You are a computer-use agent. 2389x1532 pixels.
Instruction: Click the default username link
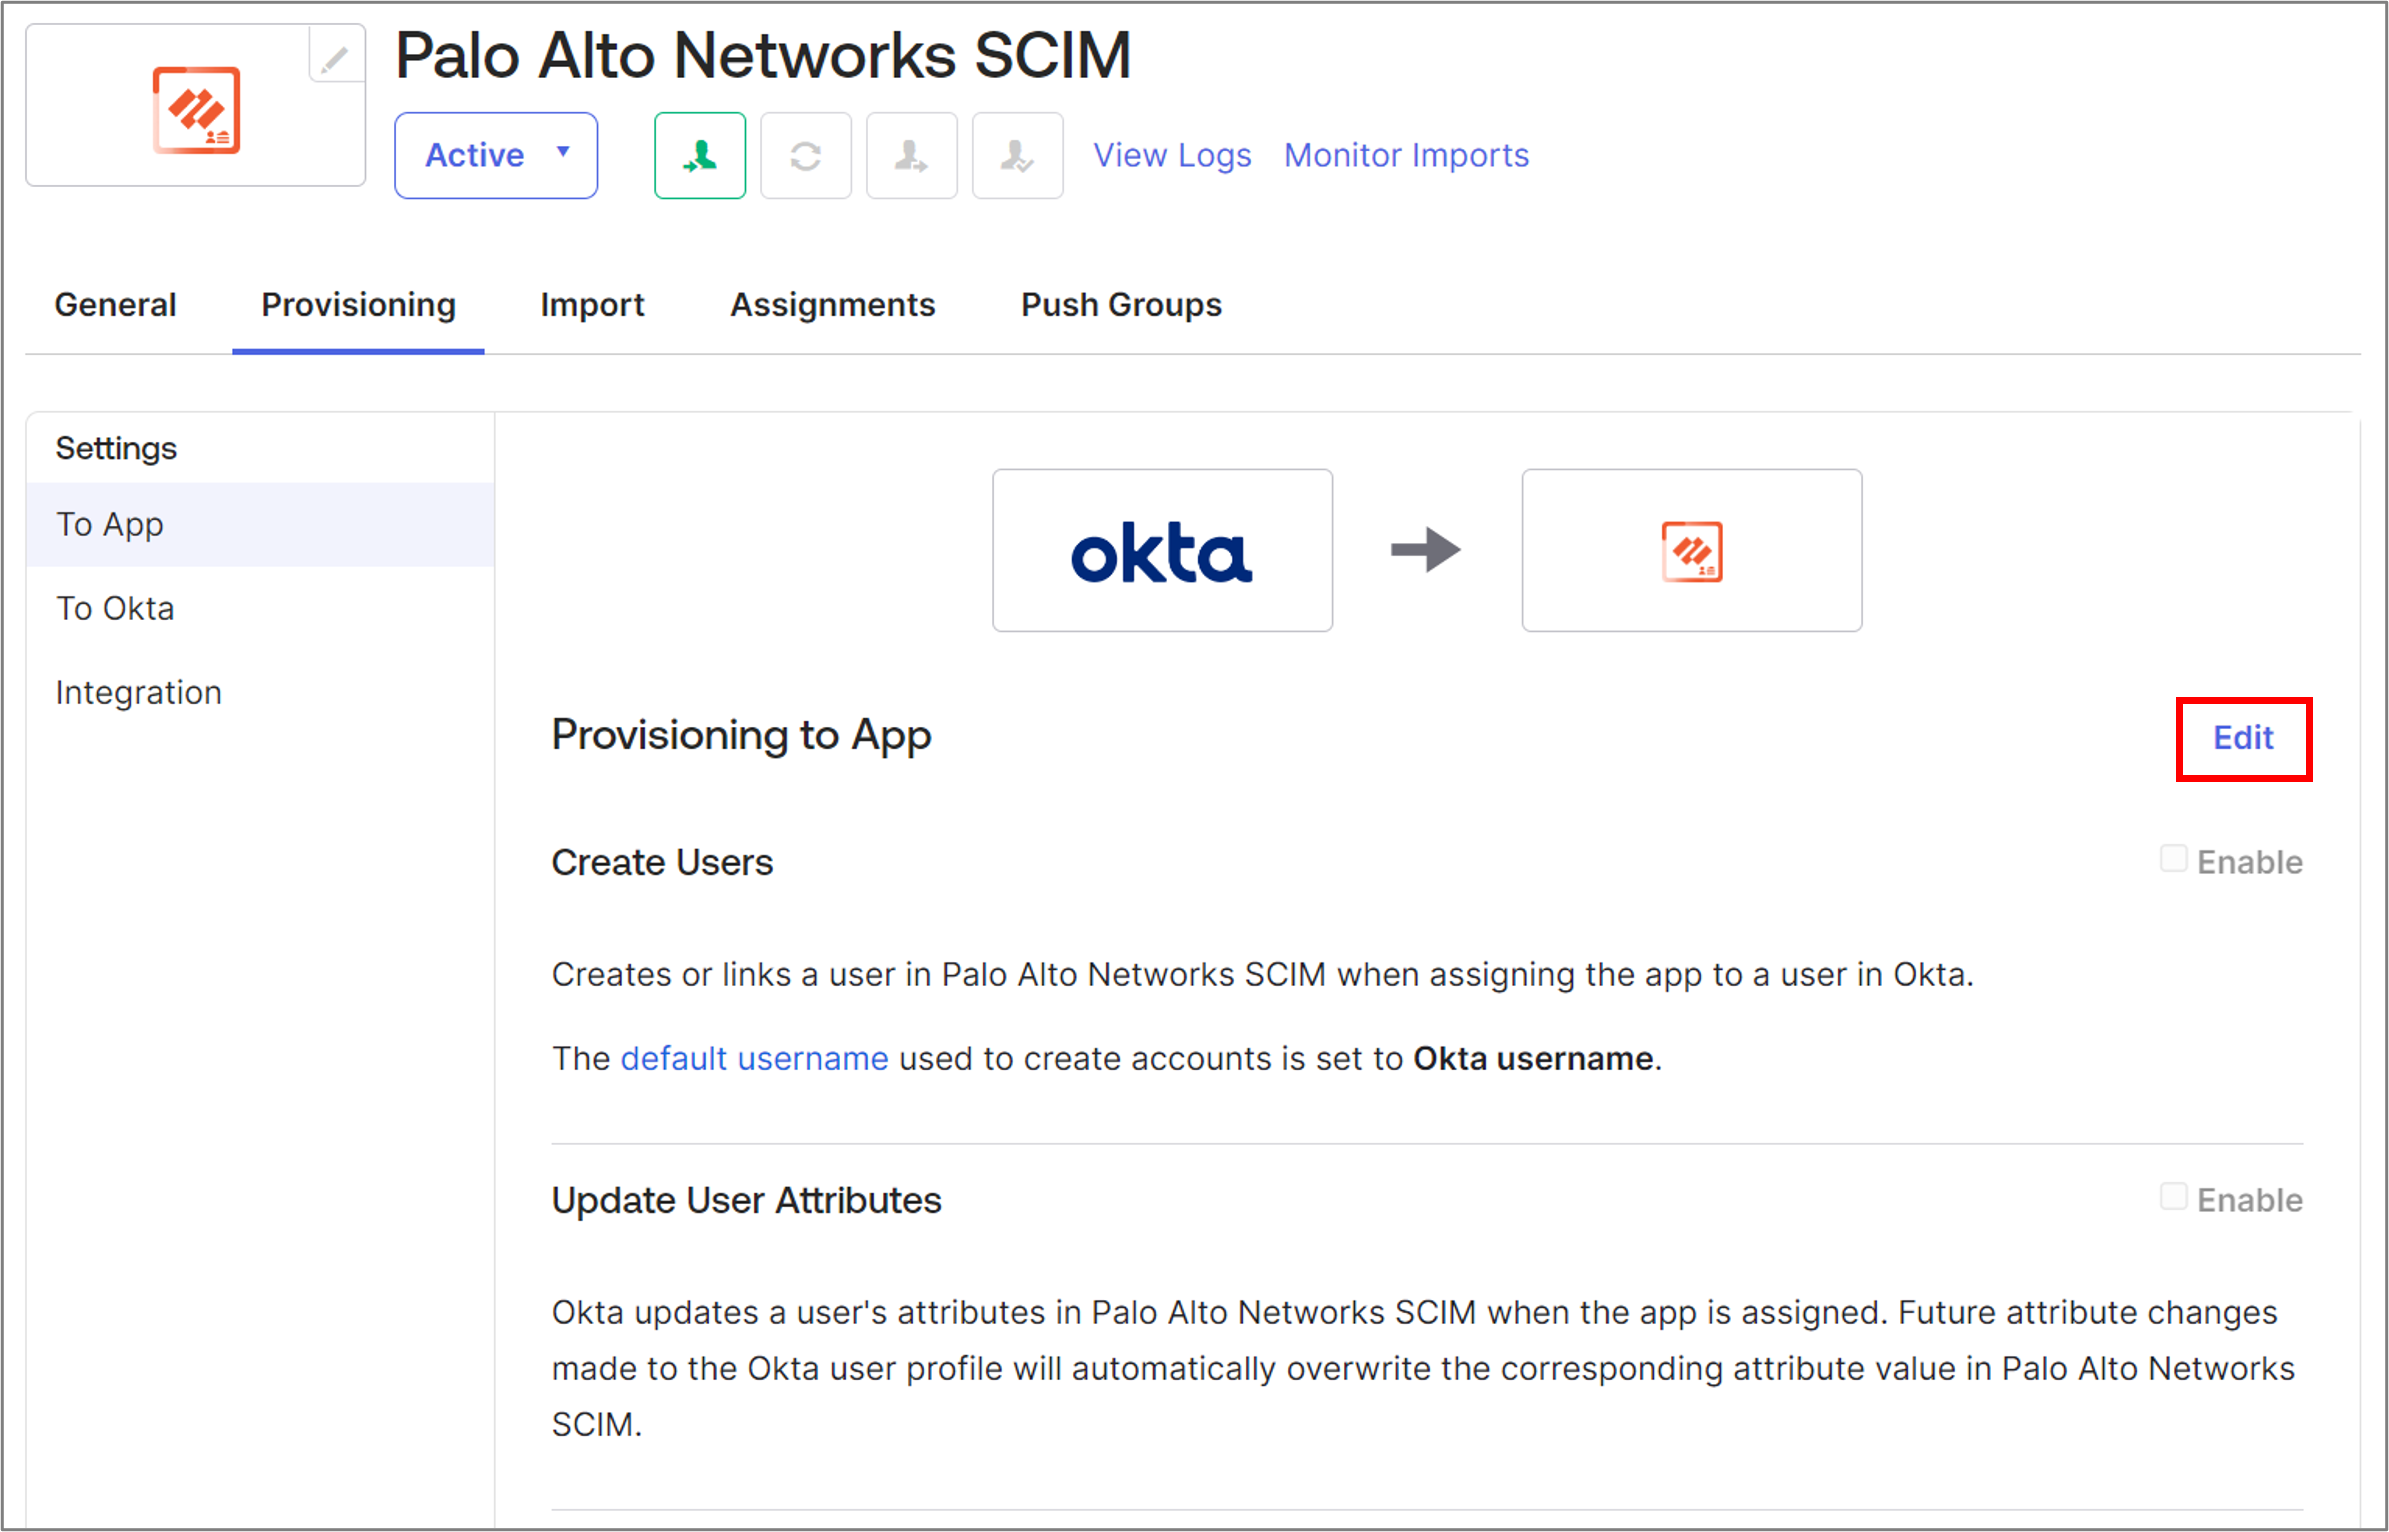[754, 1059]
